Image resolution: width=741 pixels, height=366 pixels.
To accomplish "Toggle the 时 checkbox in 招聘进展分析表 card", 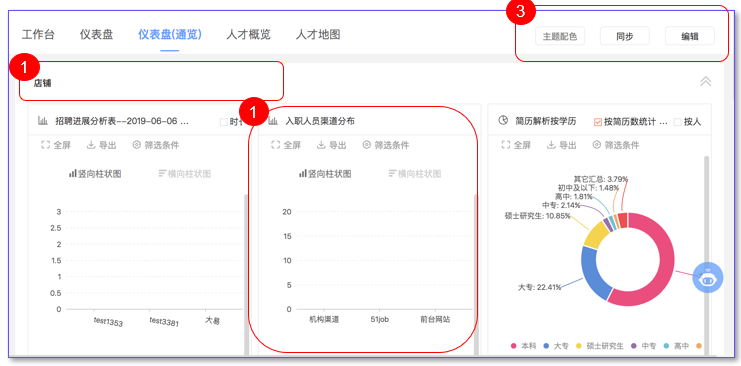I will tap(224, 122).
